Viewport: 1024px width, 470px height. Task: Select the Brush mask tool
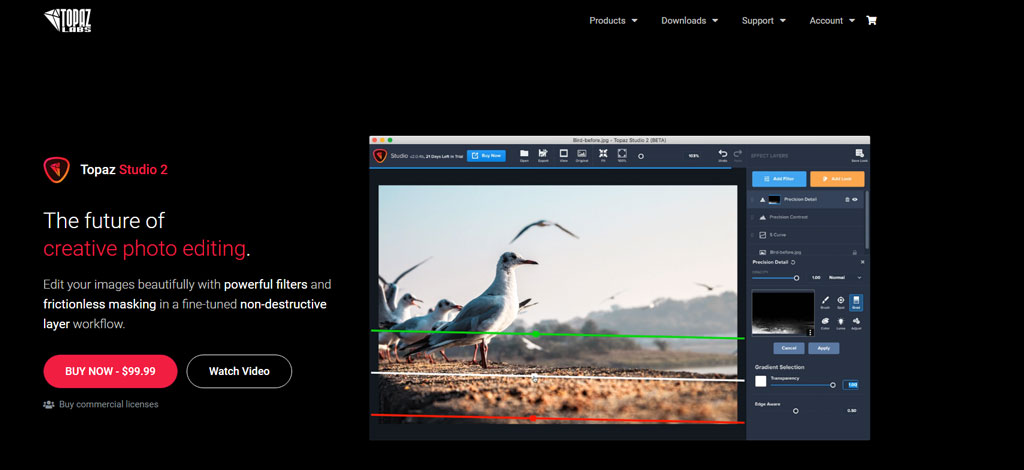click(825, 300)
